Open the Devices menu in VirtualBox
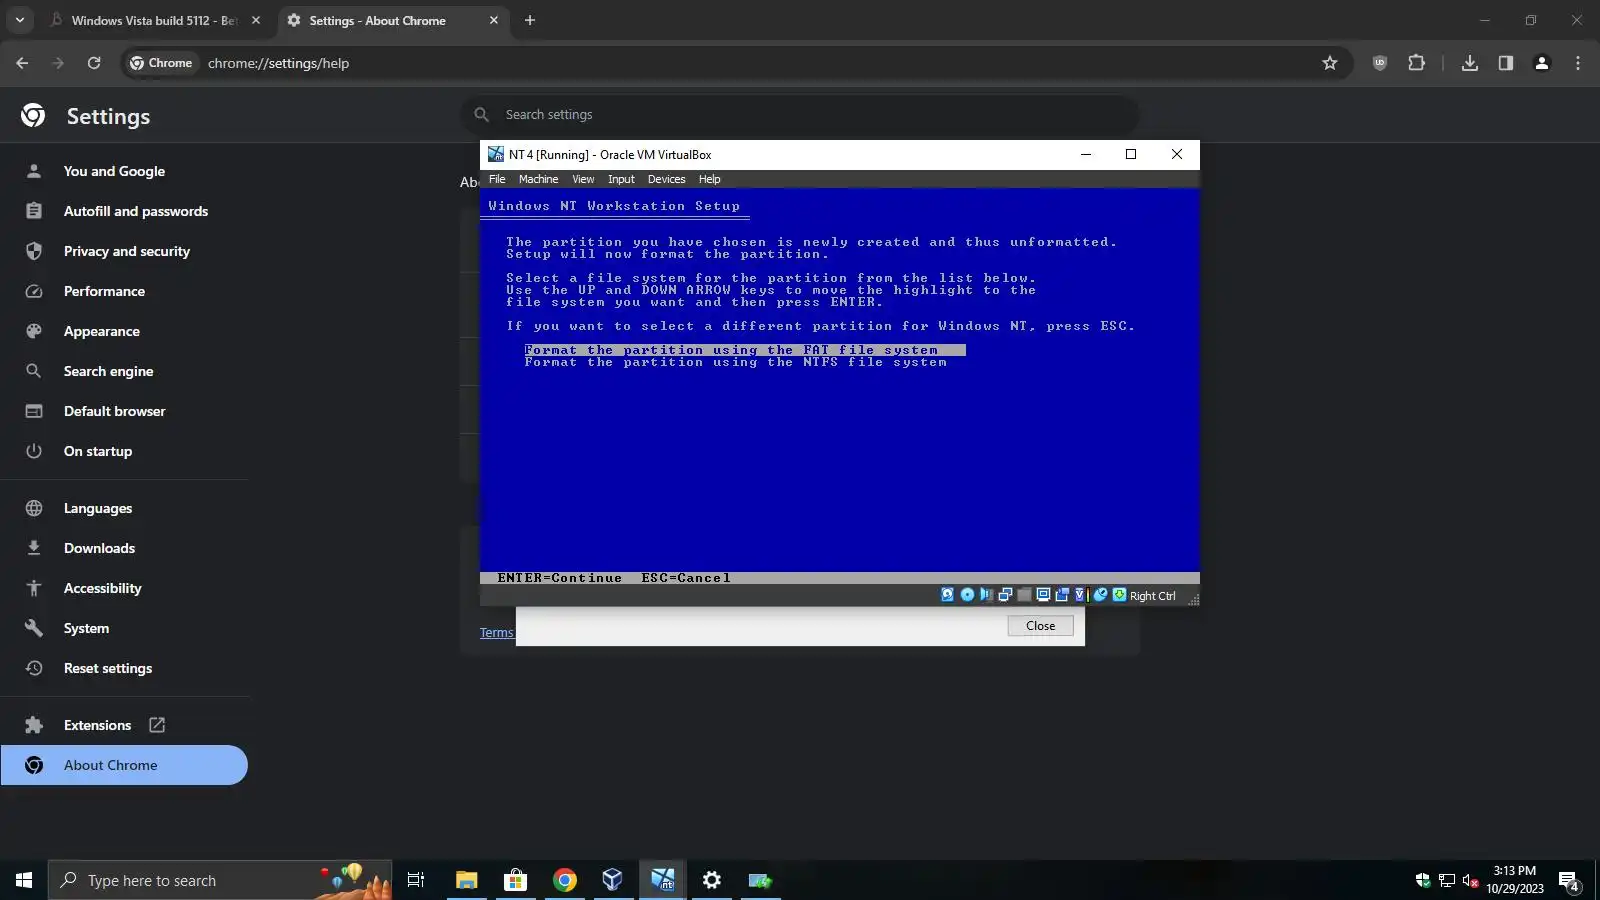1600x900 pixels. coord(666,179)
